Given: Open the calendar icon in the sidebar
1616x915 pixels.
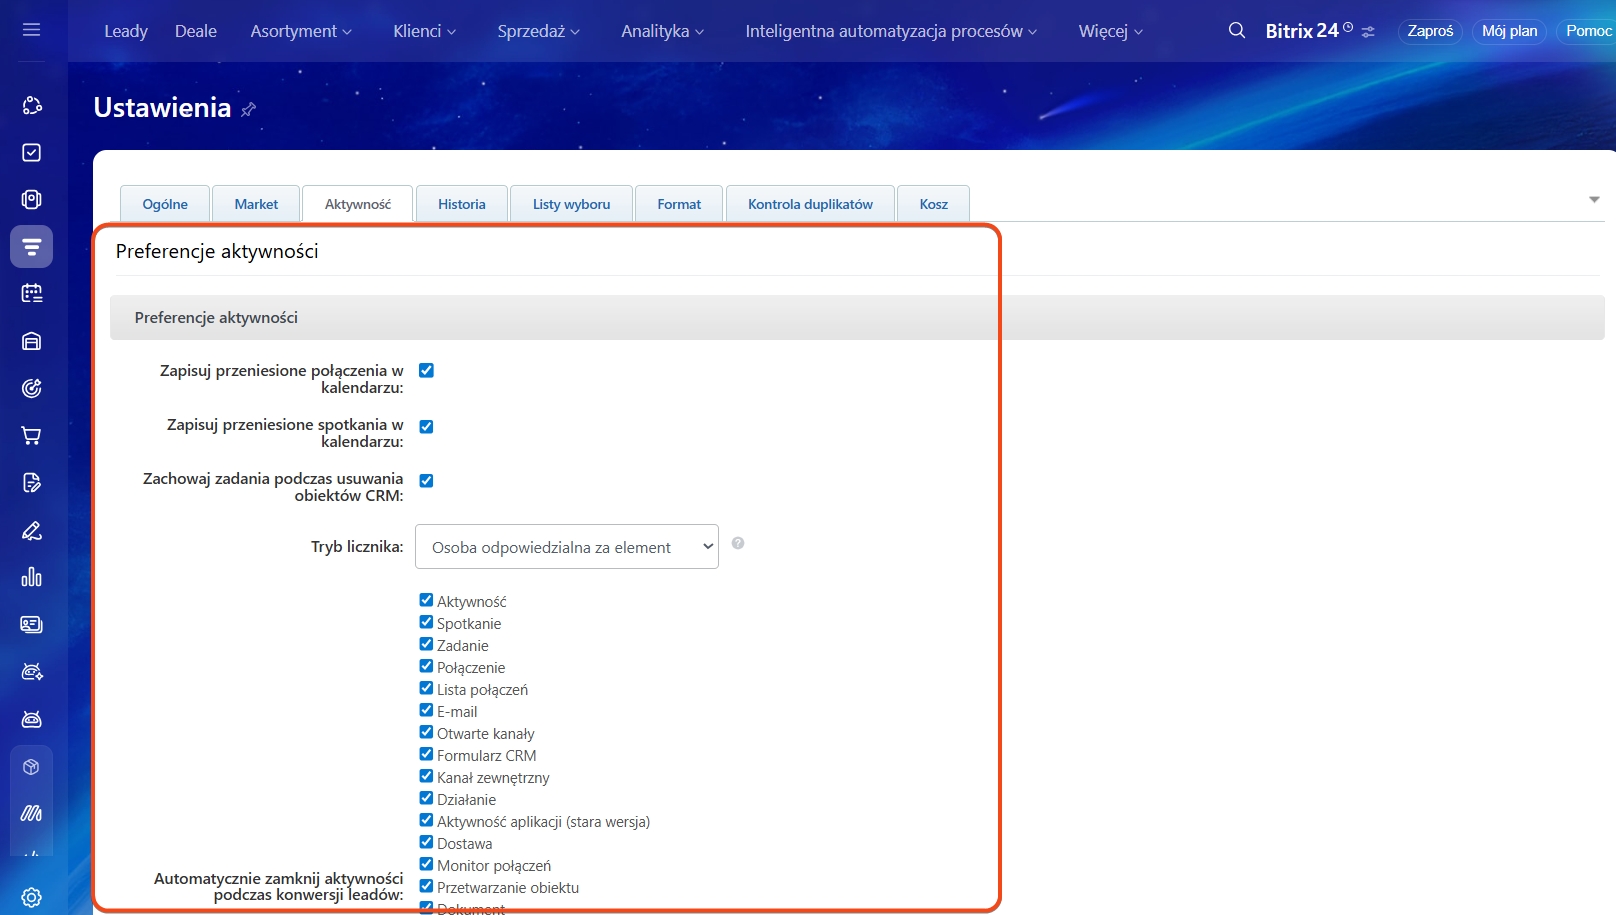Looking at the screenshot, I should point(31,294).
